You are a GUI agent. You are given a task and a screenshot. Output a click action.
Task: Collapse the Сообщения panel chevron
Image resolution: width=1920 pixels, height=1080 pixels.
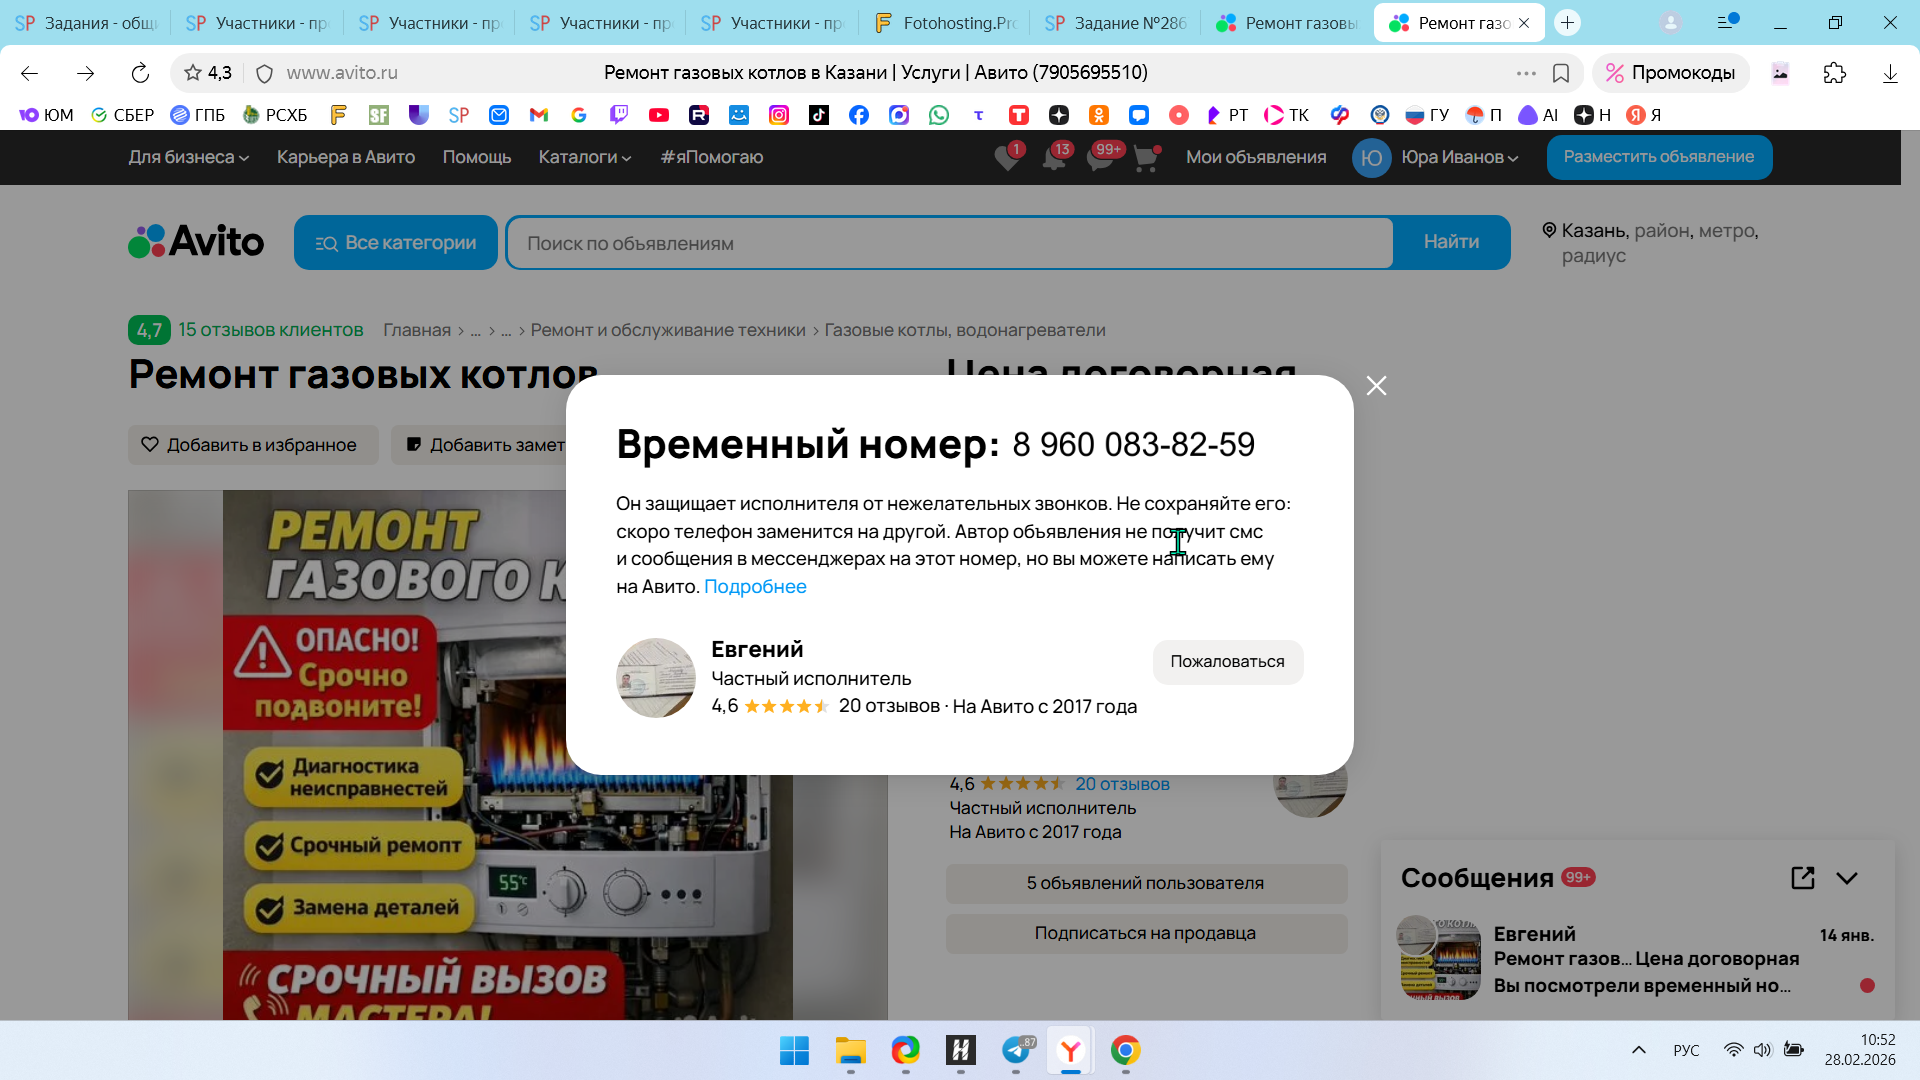(1847, 878)
